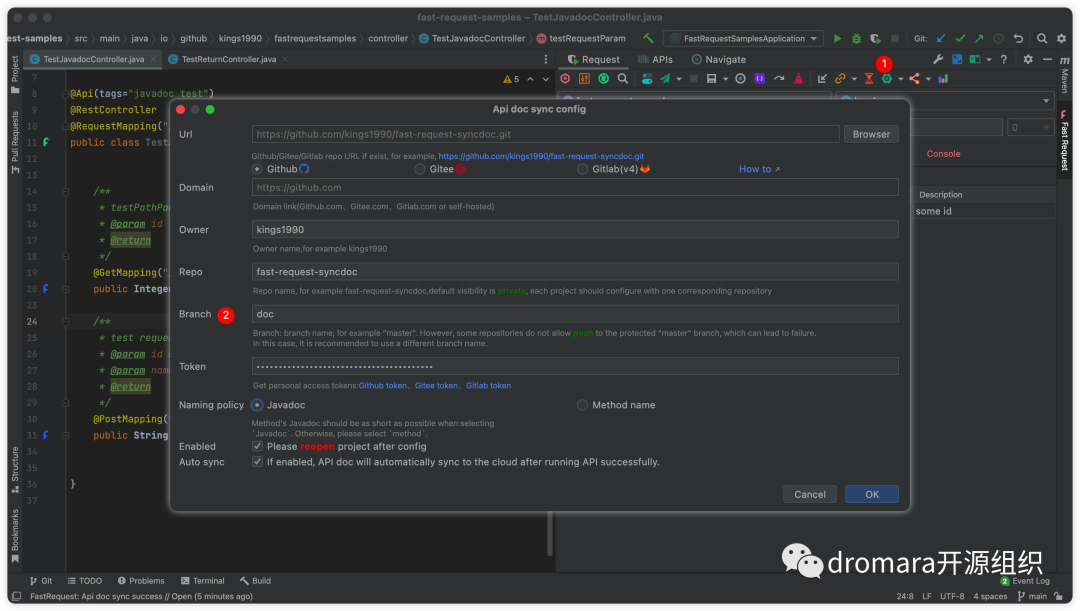The width and height of the screenshot is (1080, 611).
Task: Open the Gitlab token link
Action: [488, 386]
